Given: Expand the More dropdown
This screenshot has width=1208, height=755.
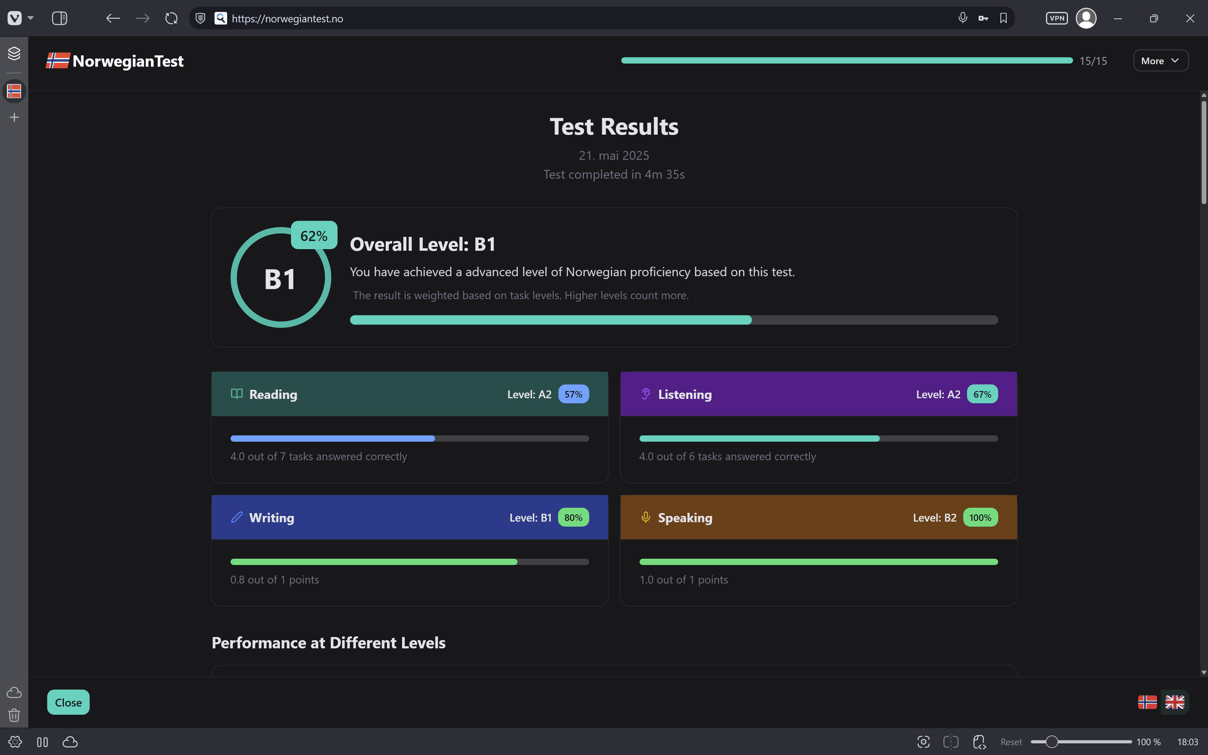Looking at the screenshot, I should coord(1160,61).
